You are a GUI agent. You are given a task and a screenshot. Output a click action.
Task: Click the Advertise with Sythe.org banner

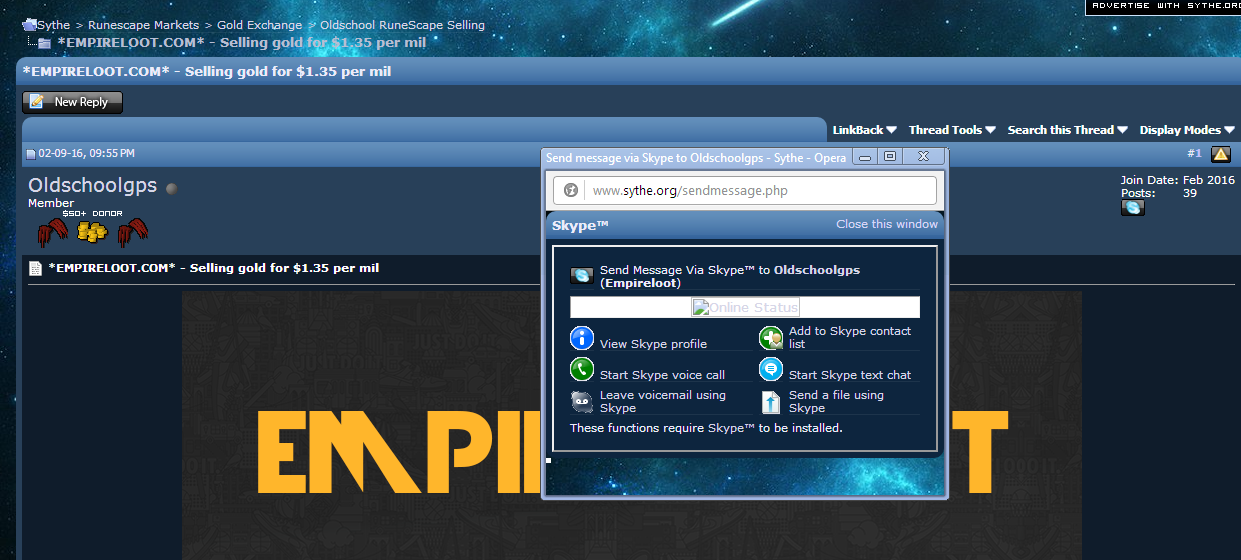(1164, 6)
